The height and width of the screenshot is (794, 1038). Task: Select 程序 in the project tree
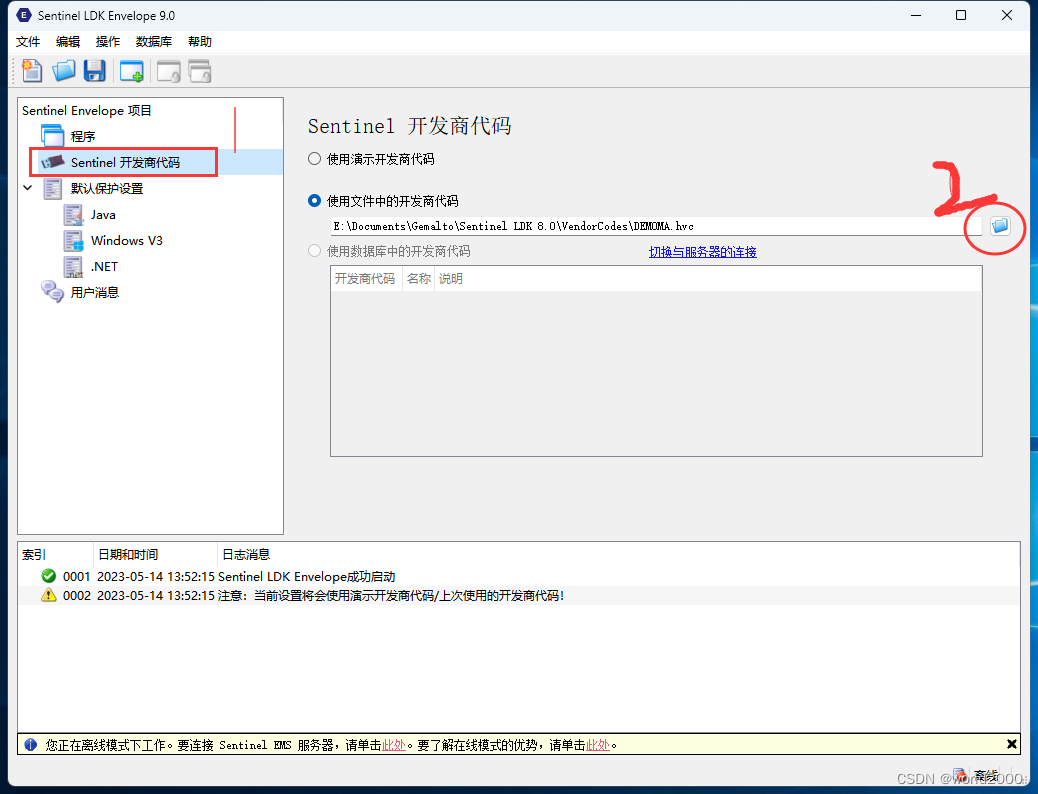(83, 136)
